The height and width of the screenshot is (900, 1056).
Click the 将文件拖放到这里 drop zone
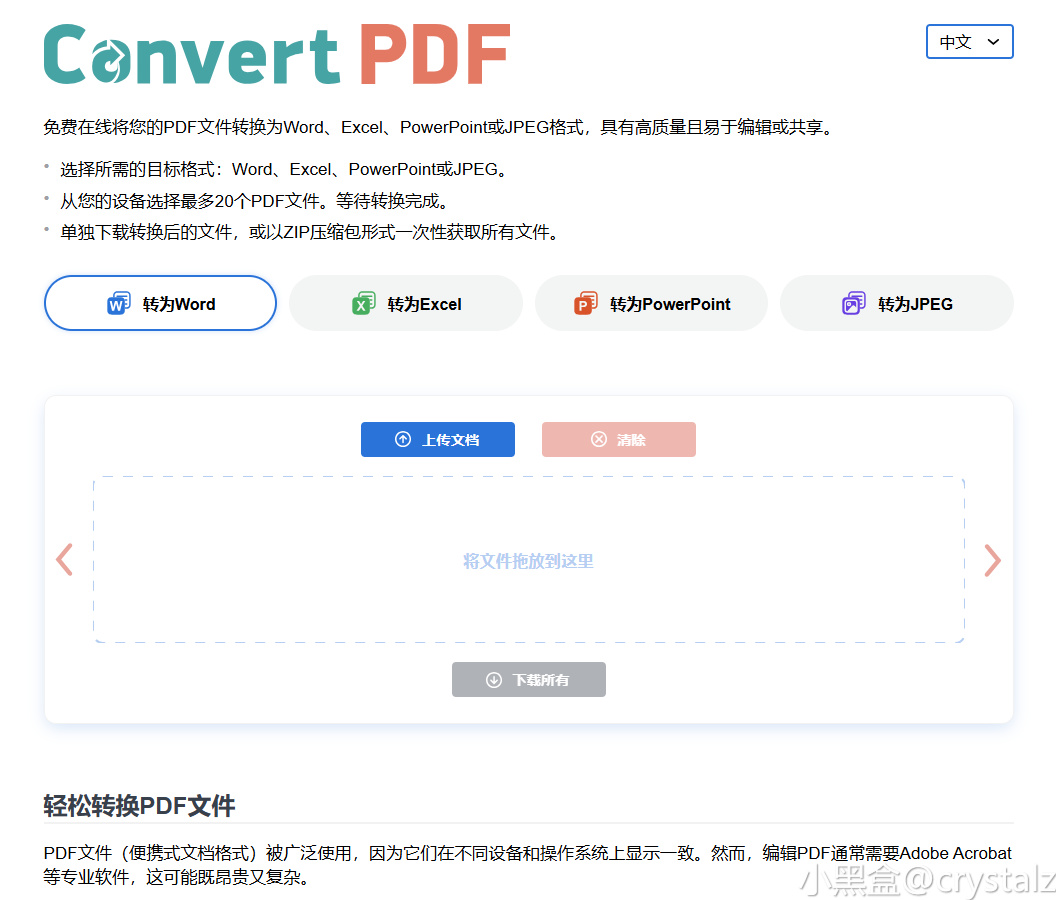click(x=529, y=560)
